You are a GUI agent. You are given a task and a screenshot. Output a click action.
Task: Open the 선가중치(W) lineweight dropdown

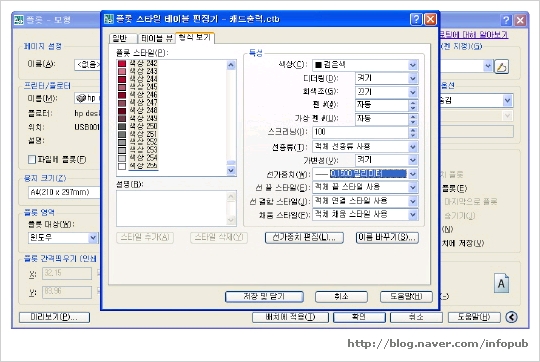[413, 174]
